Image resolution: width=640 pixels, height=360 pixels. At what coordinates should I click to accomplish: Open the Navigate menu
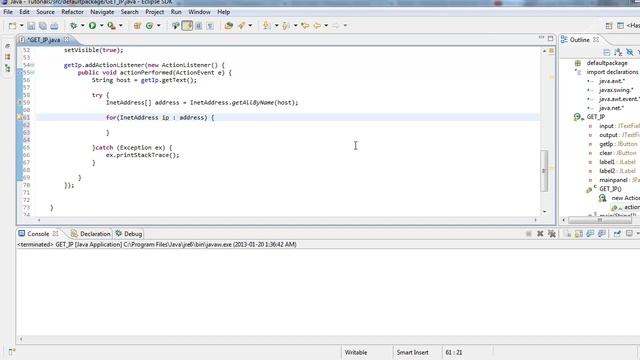(x=102, y=12)
